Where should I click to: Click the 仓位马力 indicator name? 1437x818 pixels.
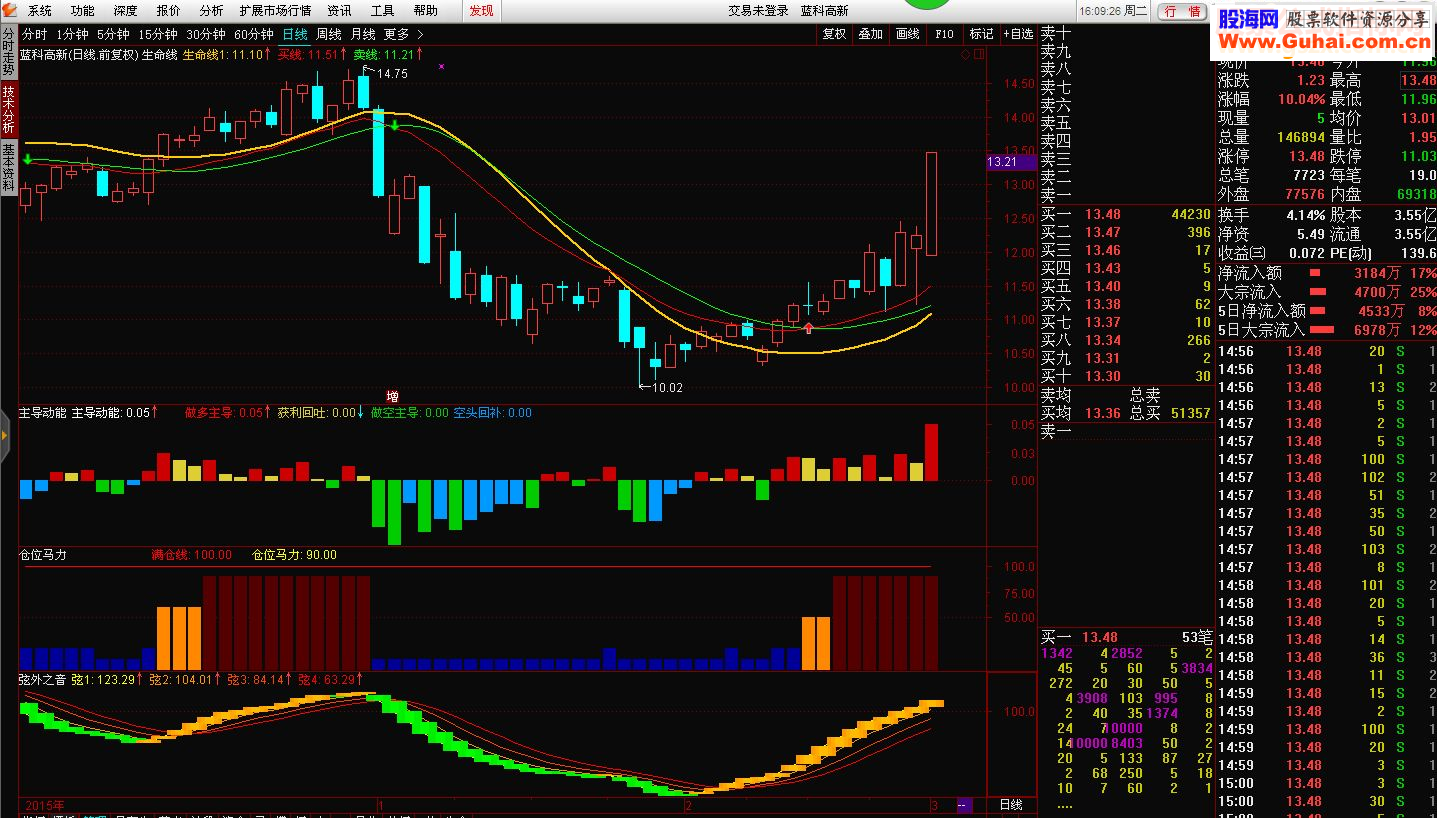[43, 555]
